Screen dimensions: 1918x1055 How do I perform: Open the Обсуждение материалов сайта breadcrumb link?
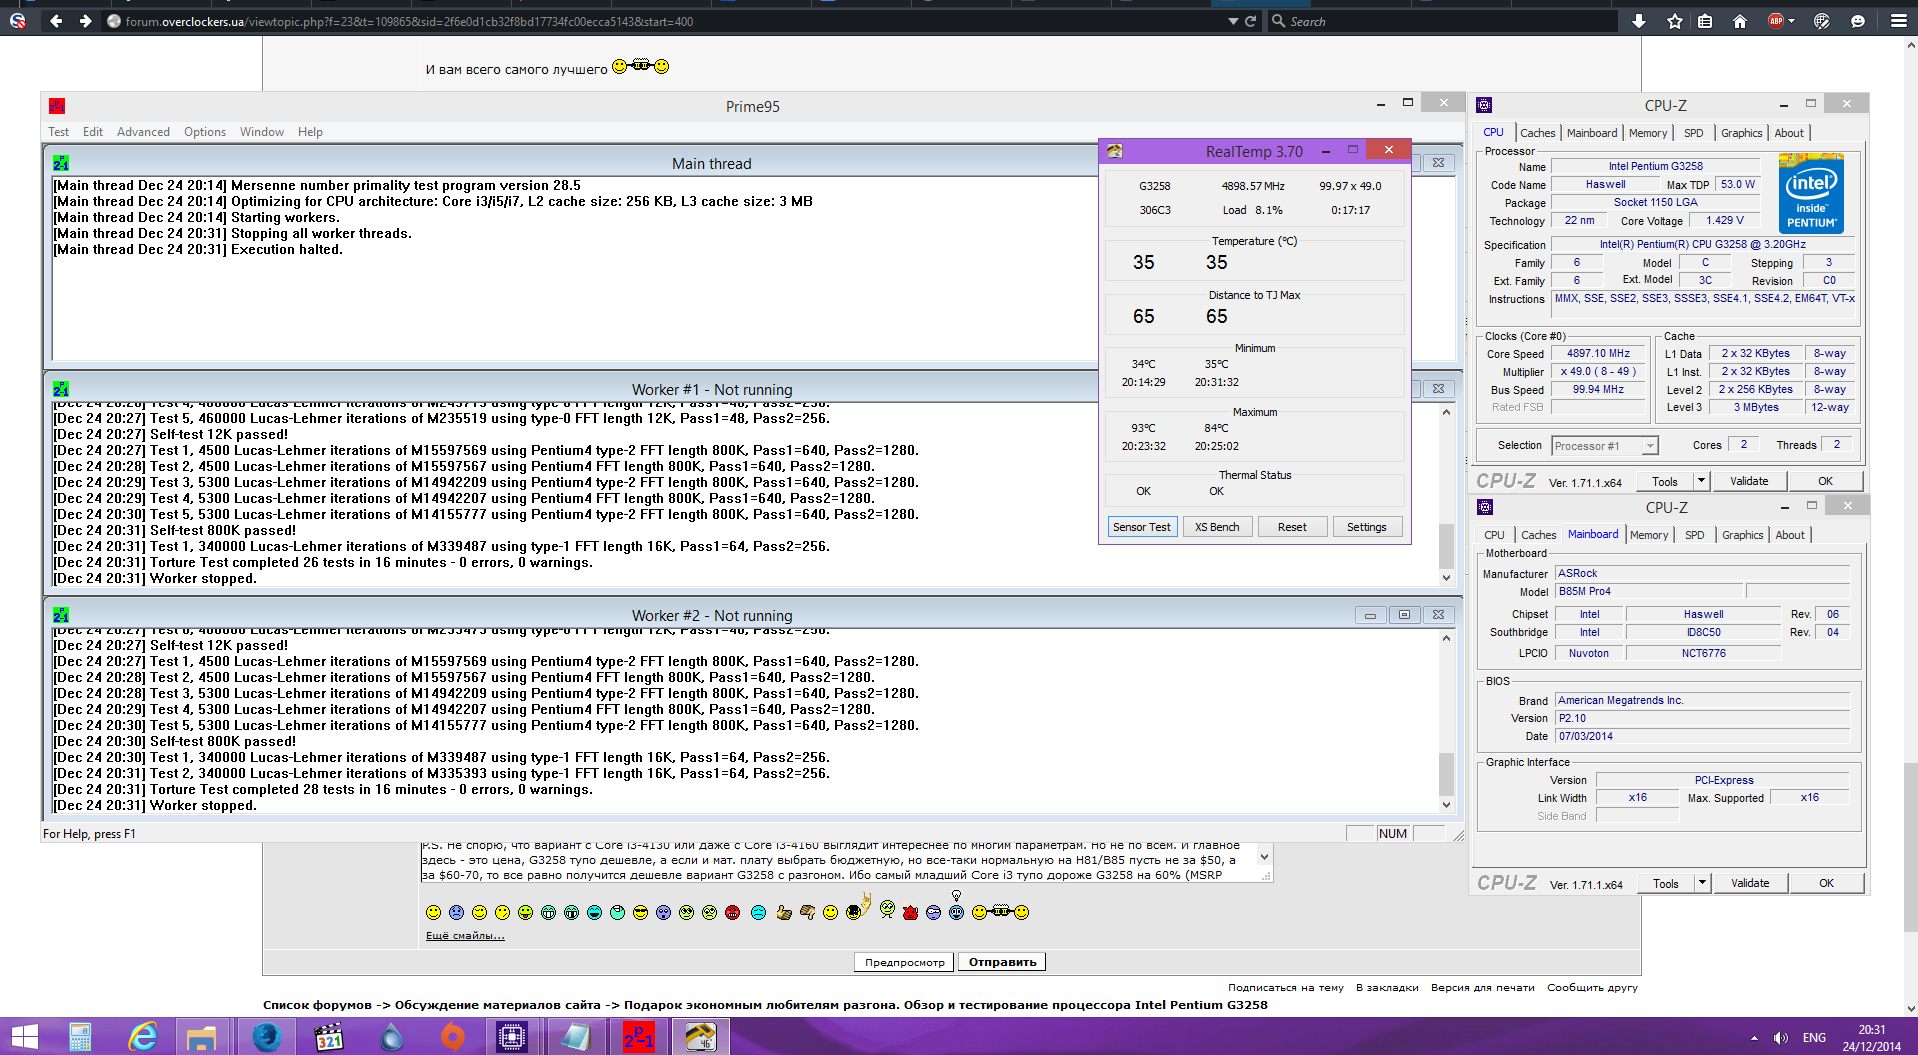[497, 1005]
